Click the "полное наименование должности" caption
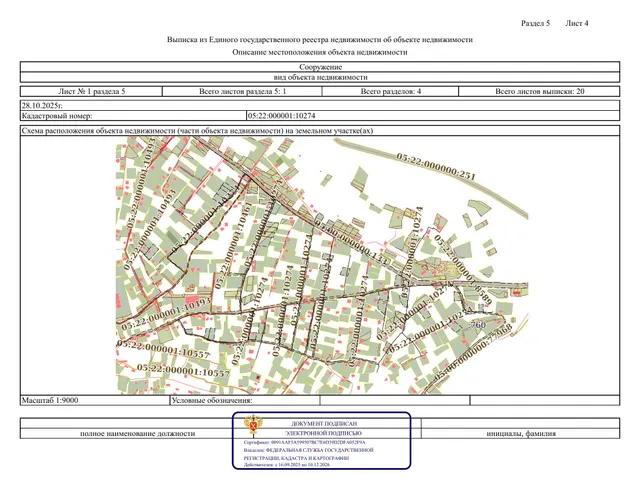This screenshot has width=640, height=495. [x=138, y=433]
